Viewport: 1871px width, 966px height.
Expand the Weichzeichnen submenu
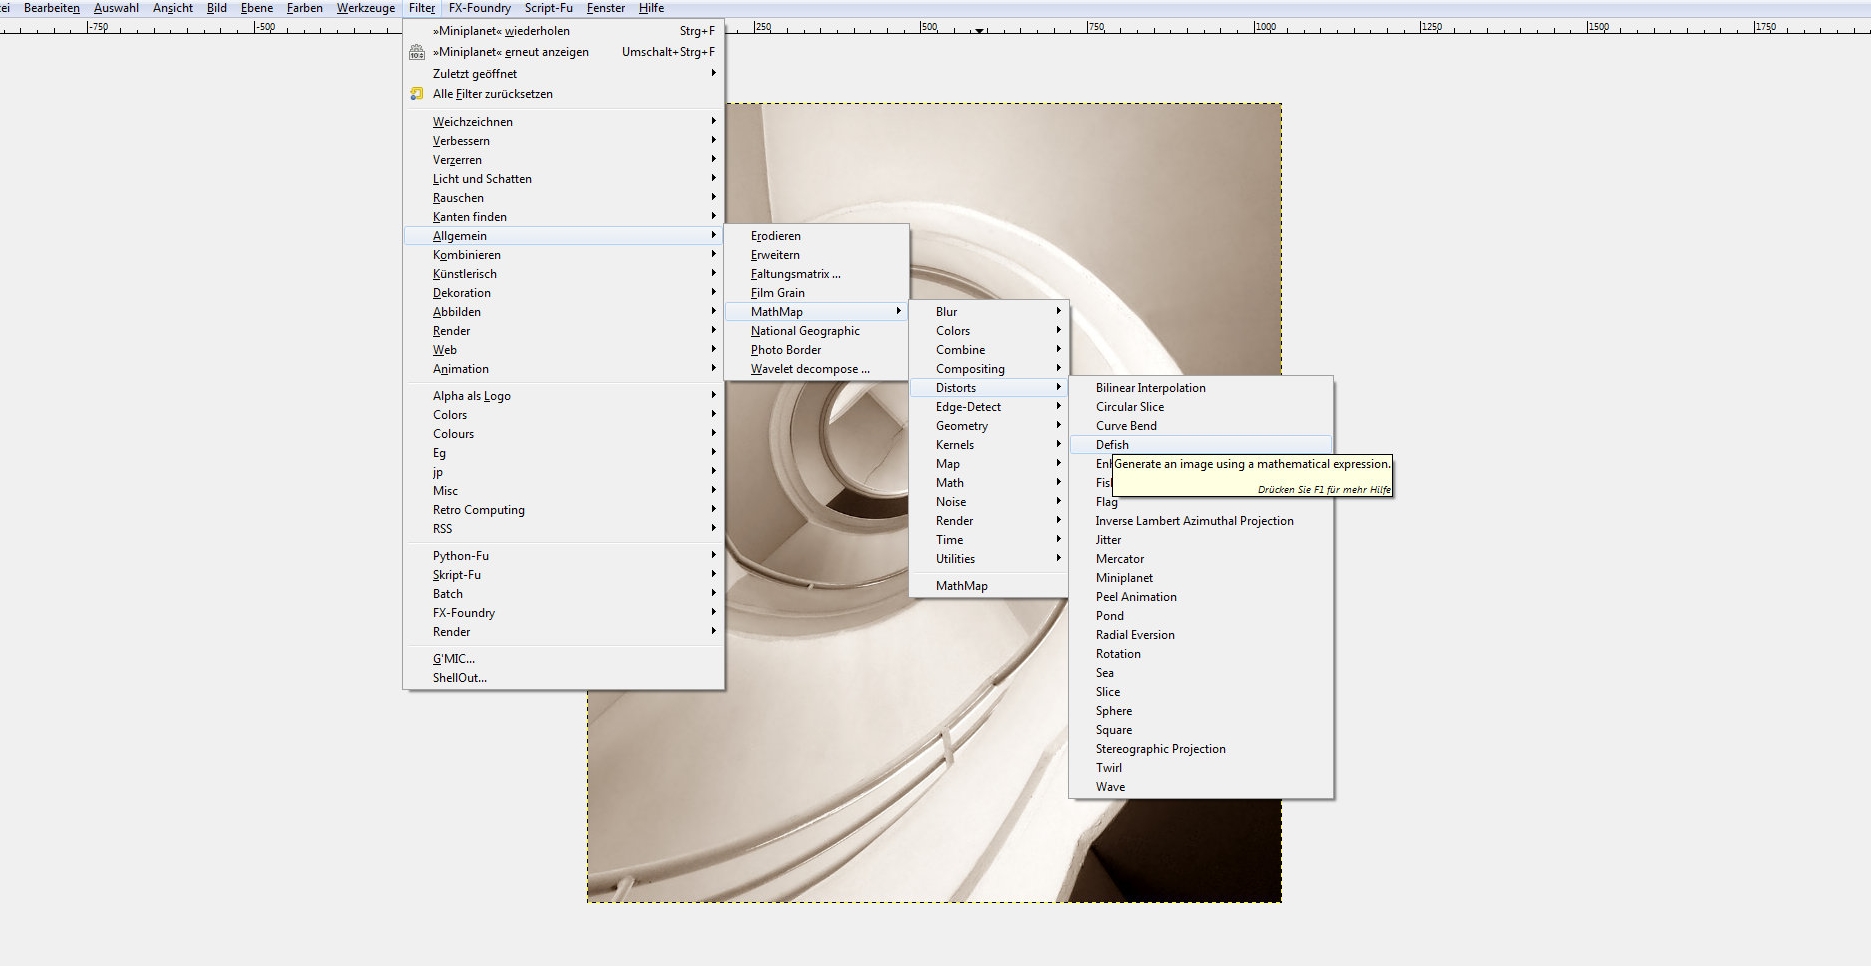(x=472, y=122)
